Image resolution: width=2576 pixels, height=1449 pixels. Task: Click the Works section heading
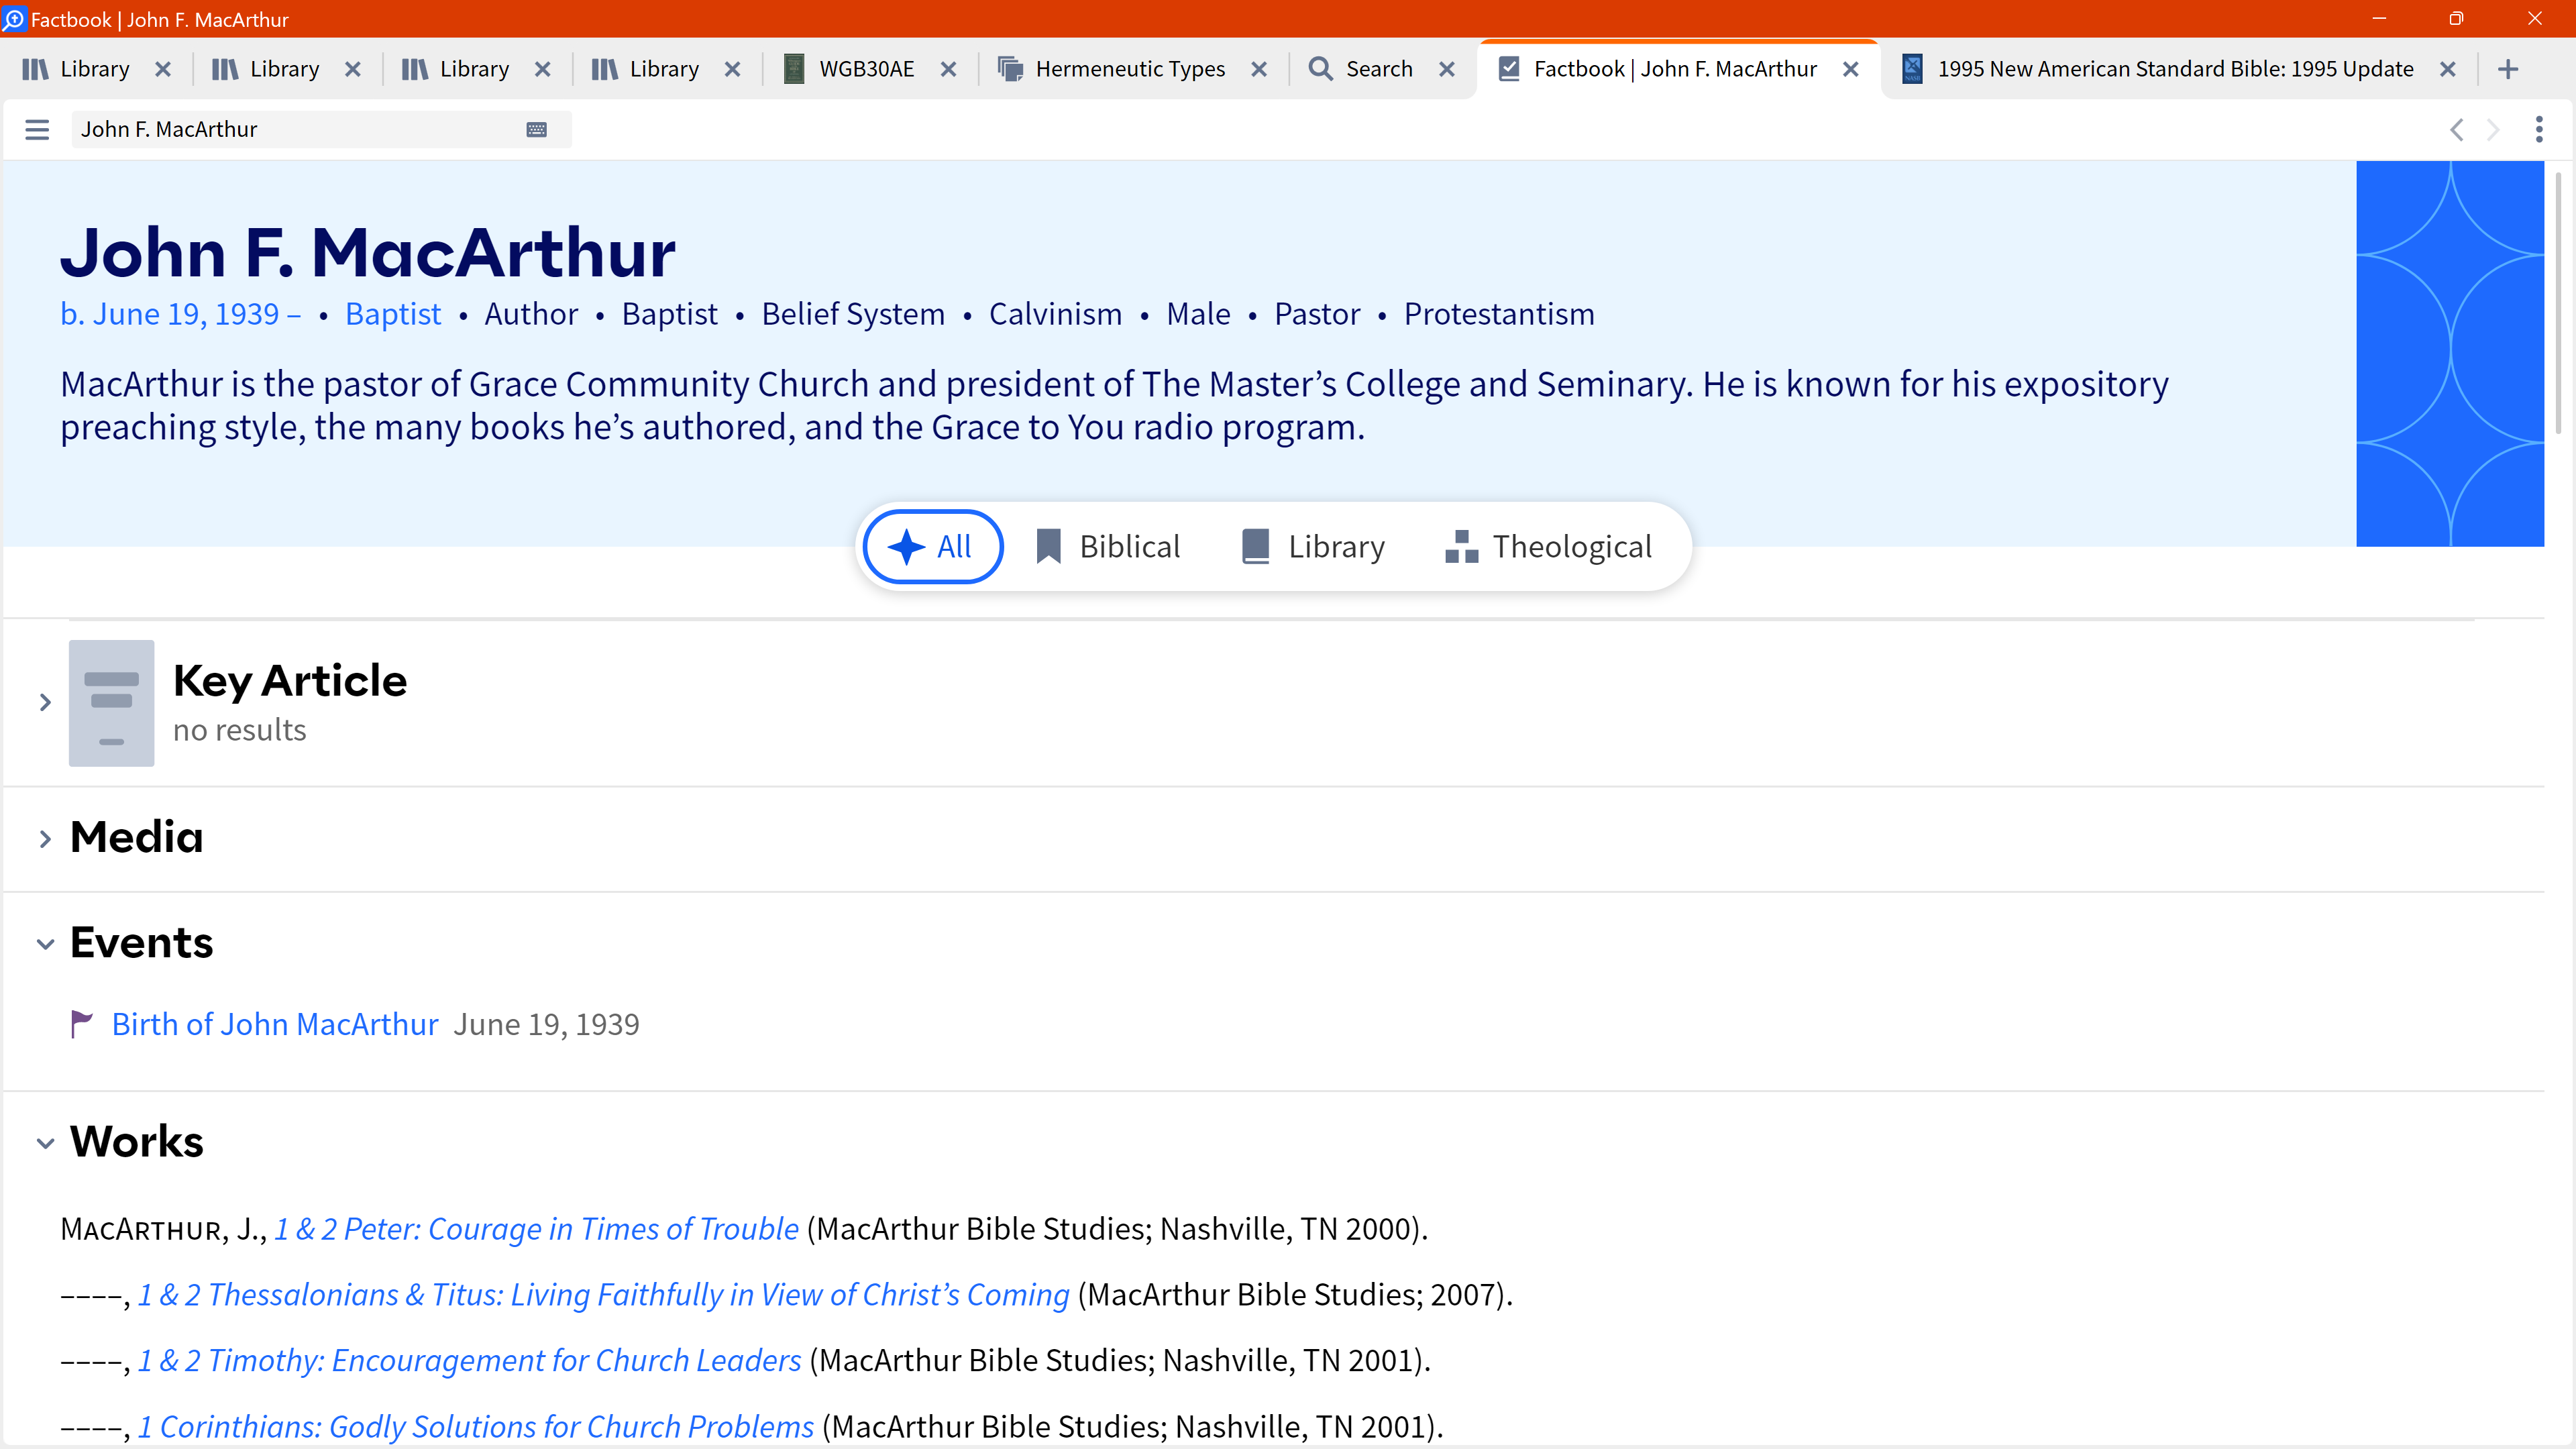tap(137, 1142)
